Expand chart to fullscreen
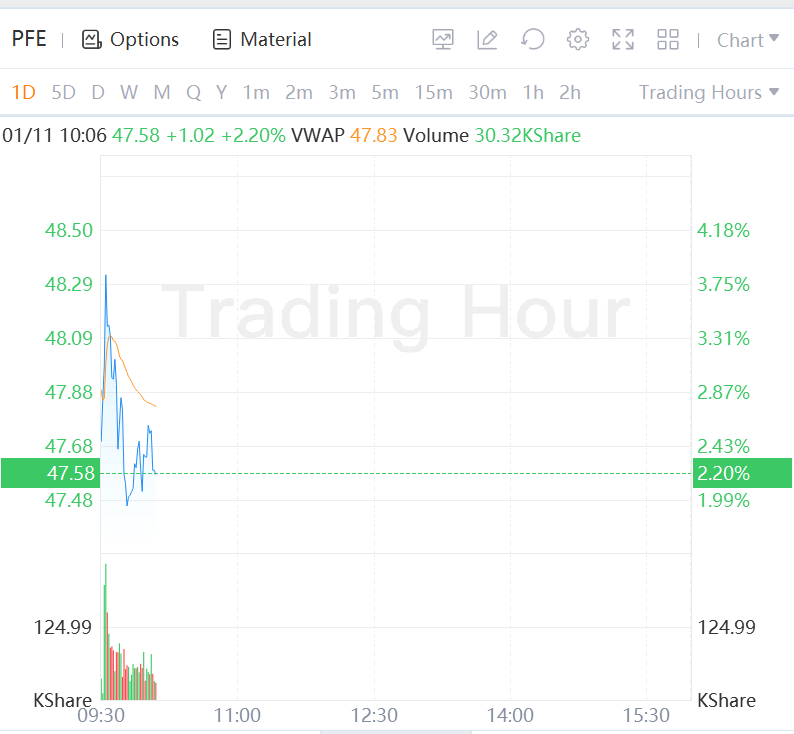Viewport: 794px width, 734px height. [623, 40]
